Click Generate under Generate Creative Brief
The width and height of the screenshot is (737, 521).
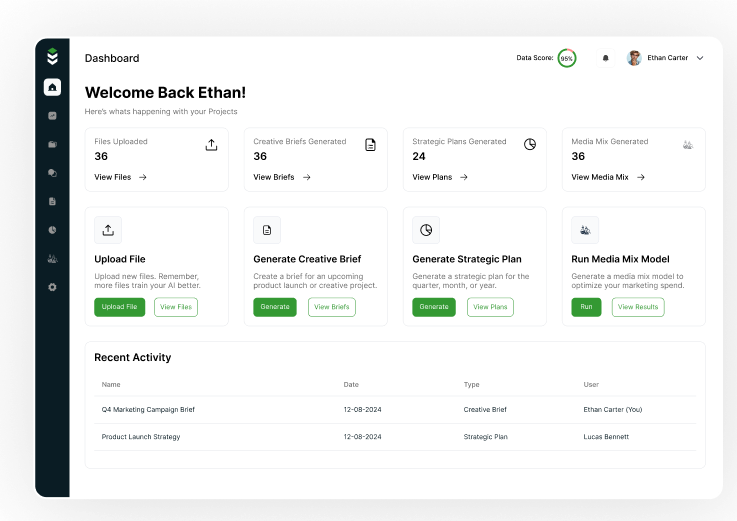tap(275, 307)
